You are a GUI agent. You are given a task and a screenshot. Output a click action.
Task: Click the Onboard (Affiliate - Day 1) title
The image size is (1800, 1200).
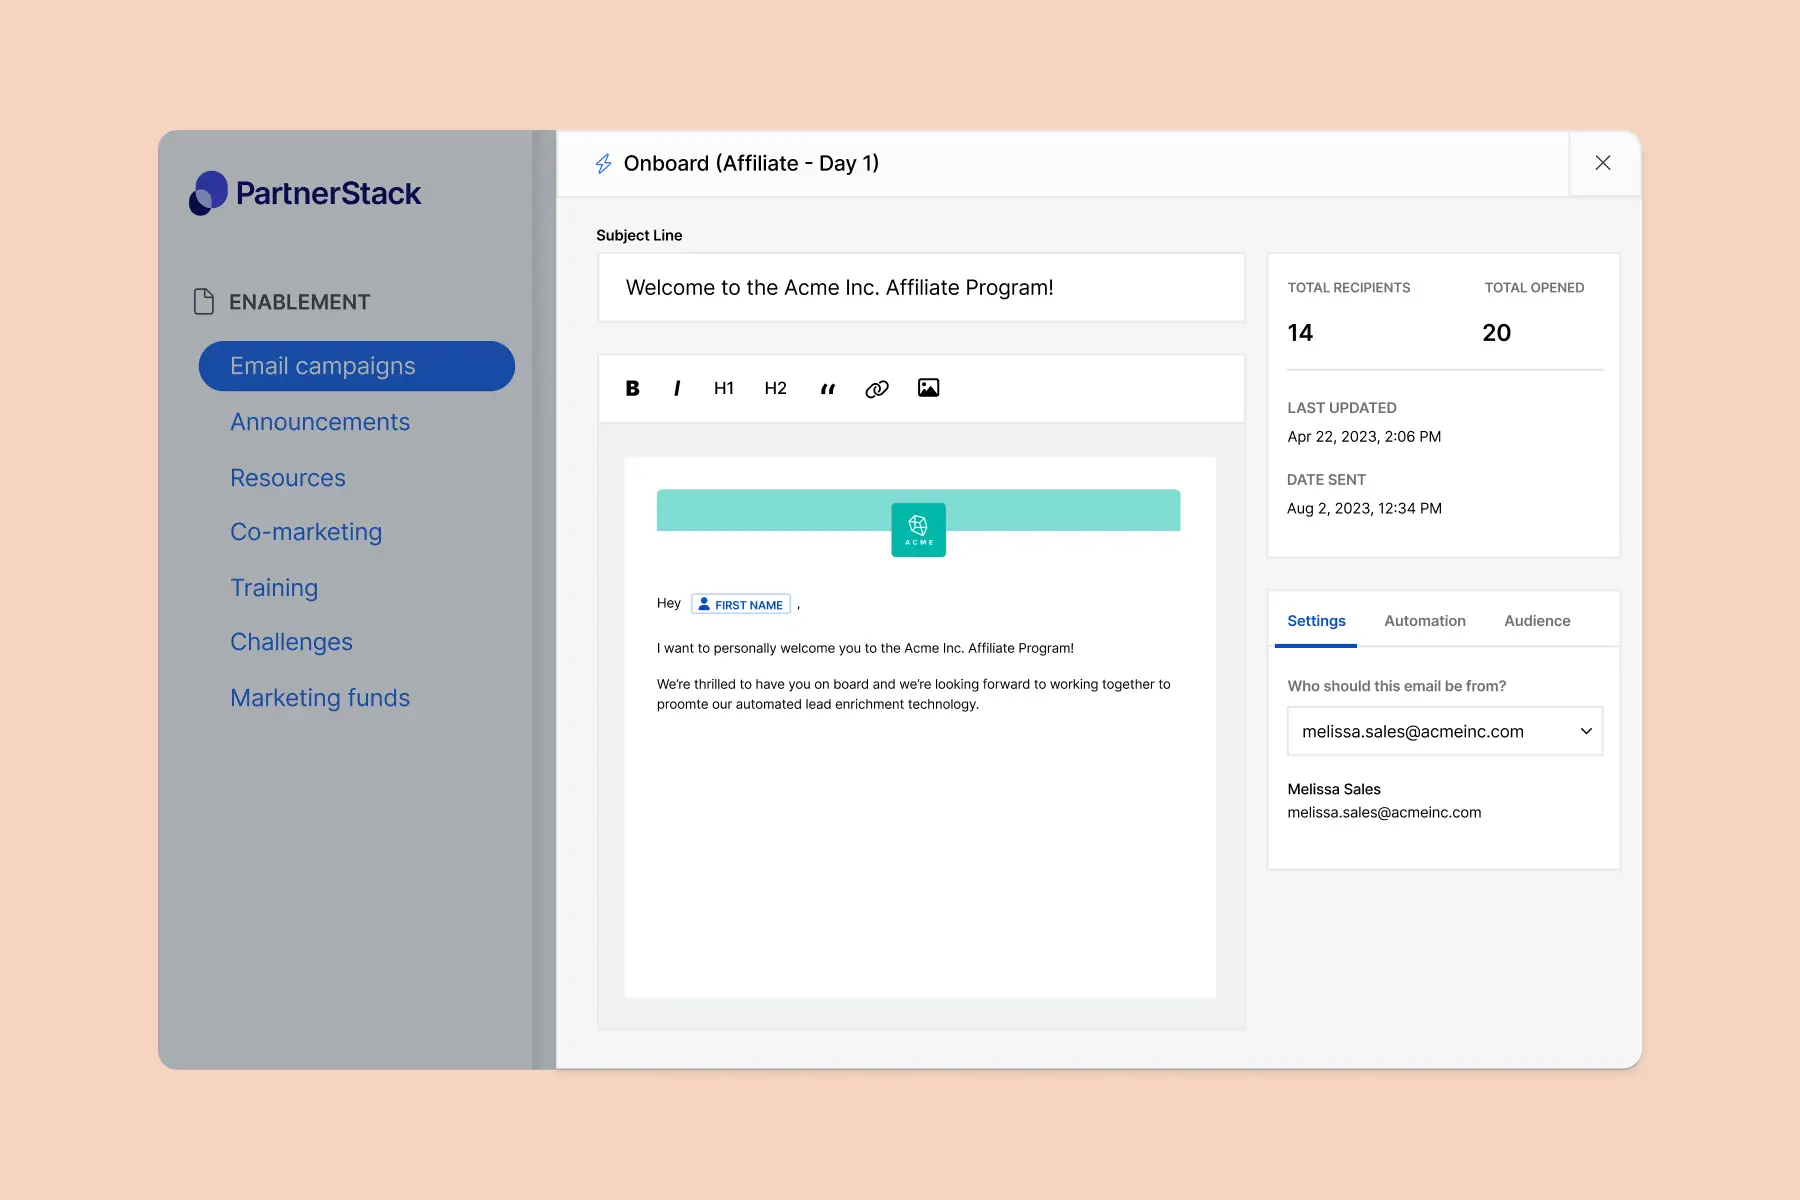coord(751,164)
